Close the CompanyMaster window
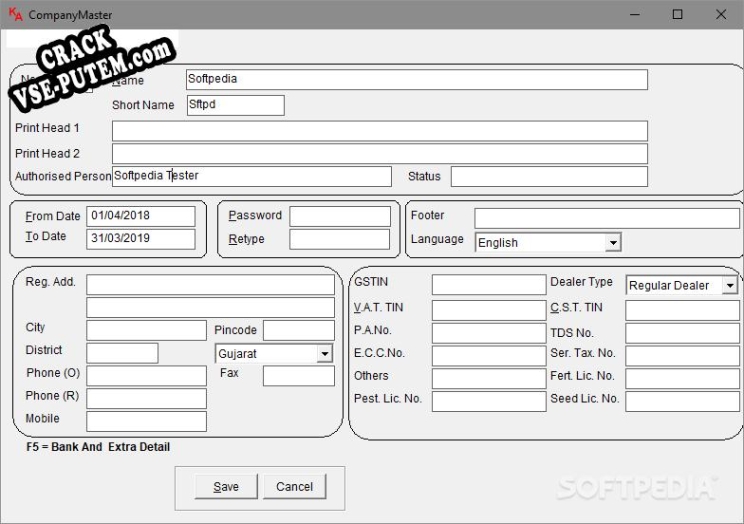The image size is (744, 524). pos(721,14)
